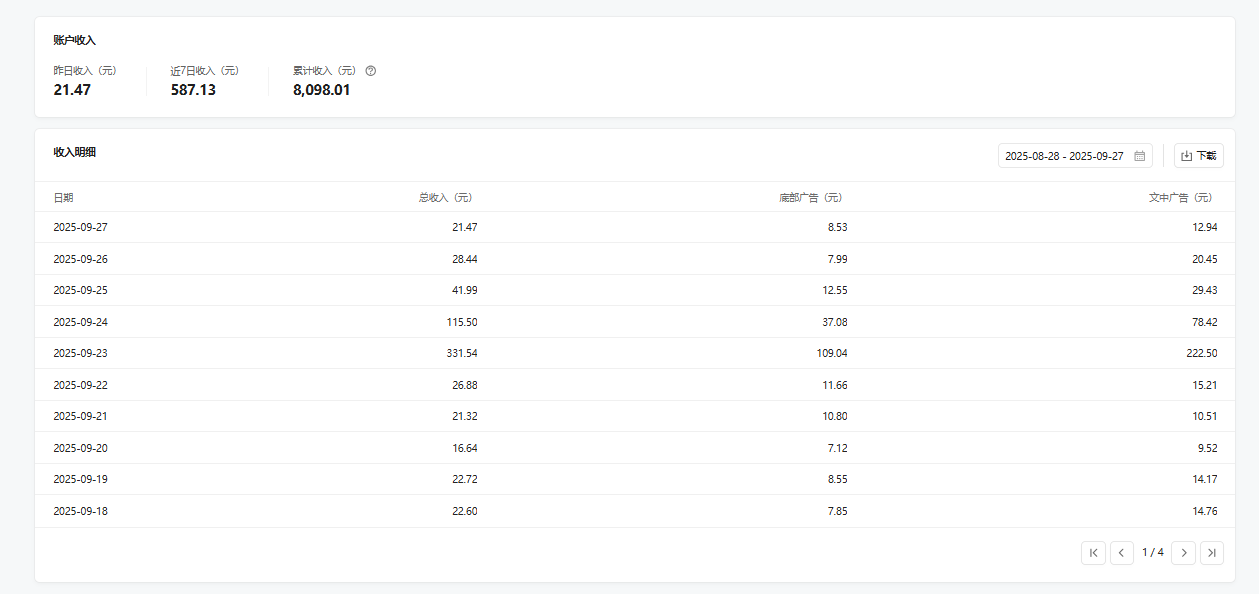Click the 近7日收入 value 587.13

pos(193,90)
